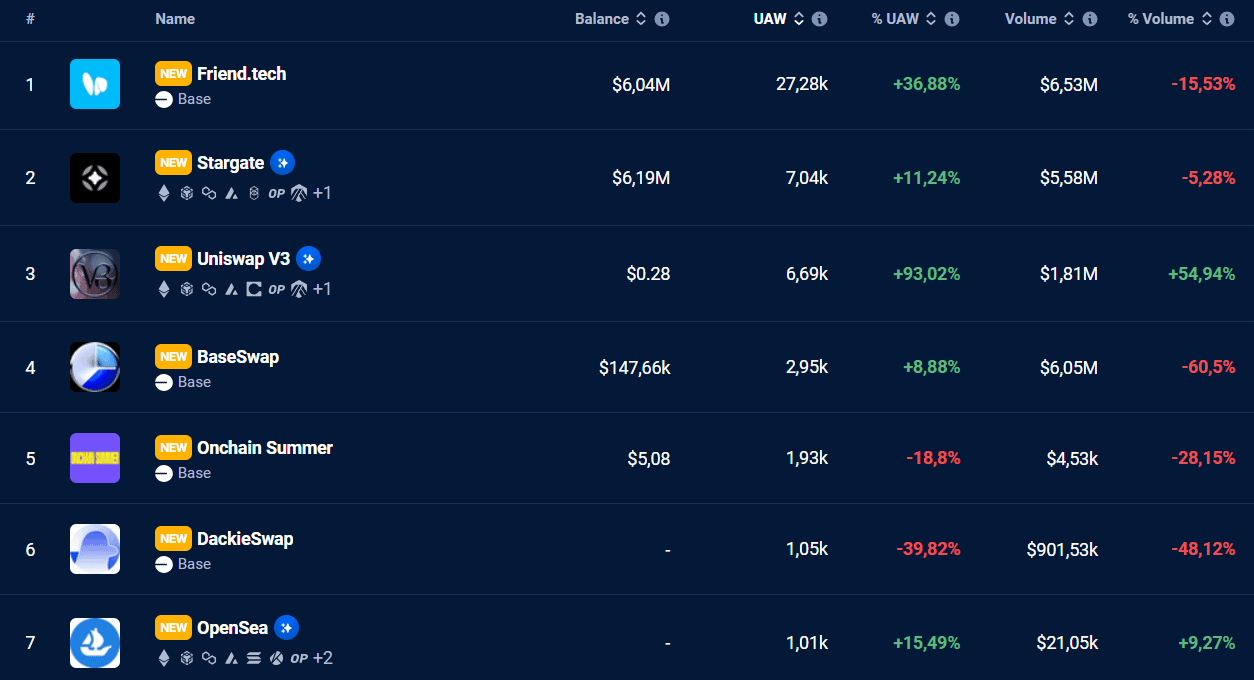Open the Onchain Summer dapp link

point(264,448)
